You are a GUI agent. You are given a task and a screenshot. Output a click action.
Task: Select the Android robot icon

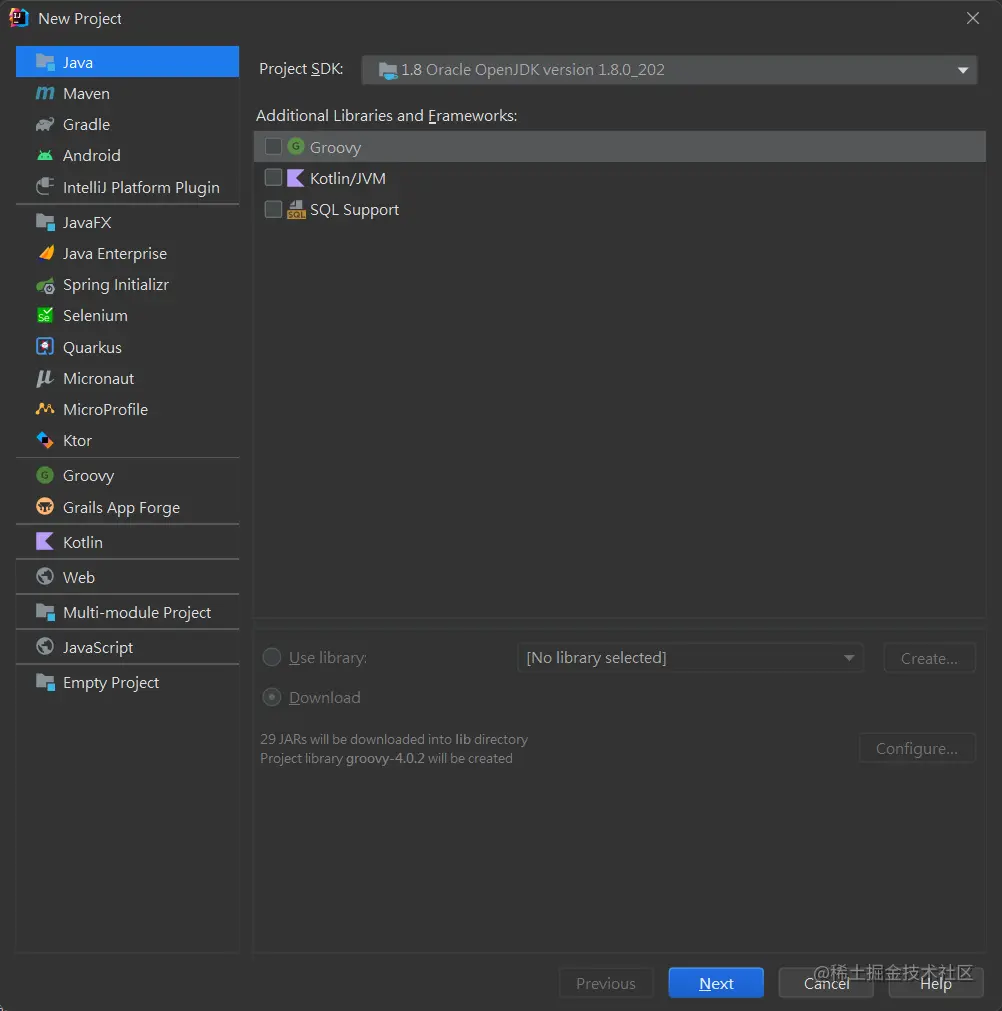[45, 155]
